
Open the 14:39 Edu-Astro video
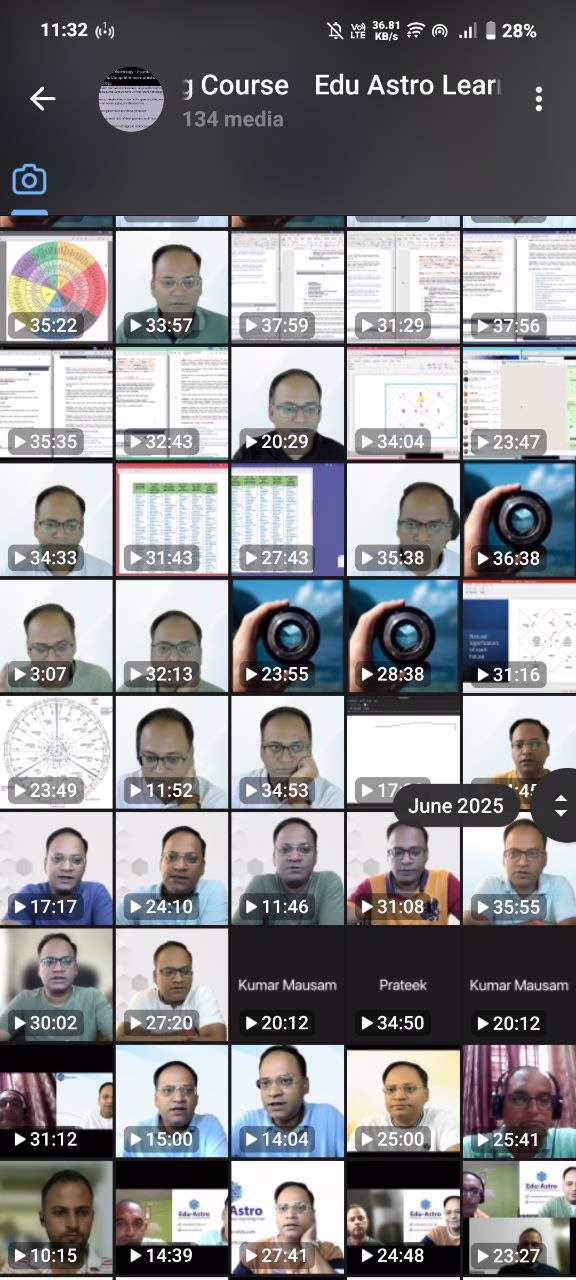(x=172, y=1216)
